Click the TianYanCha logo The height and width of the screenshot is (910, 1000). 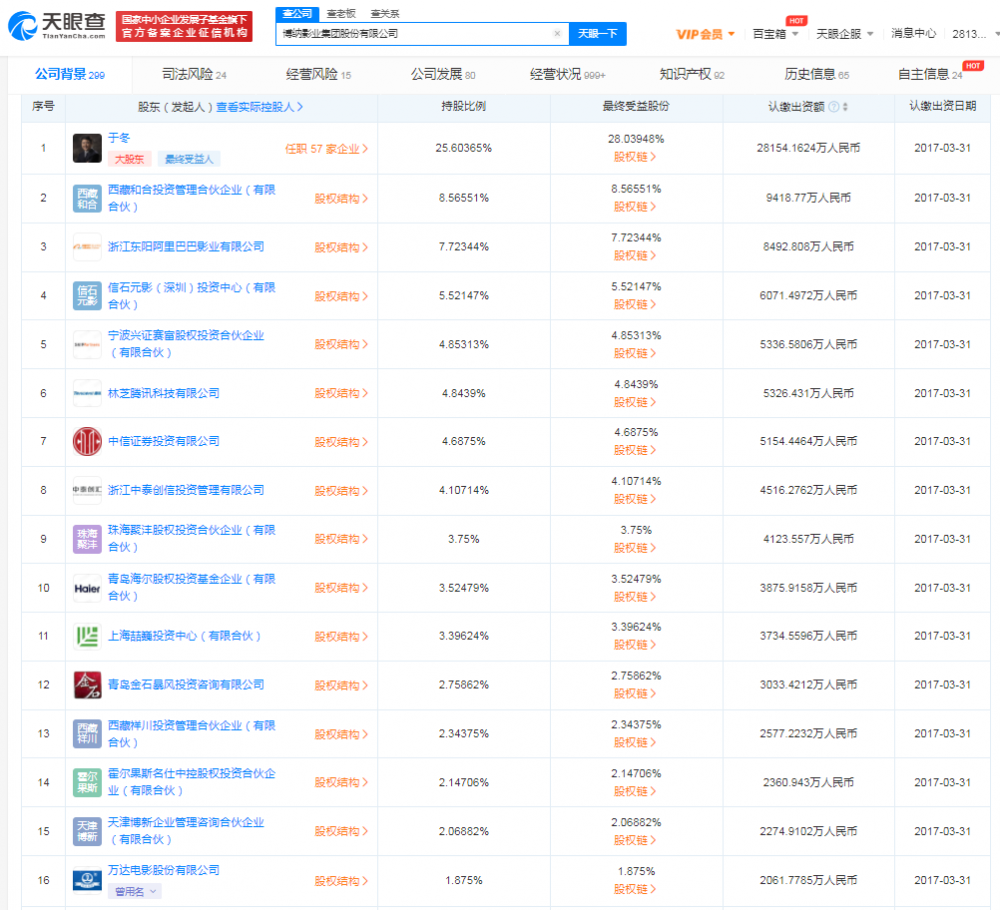coord(57,26)
